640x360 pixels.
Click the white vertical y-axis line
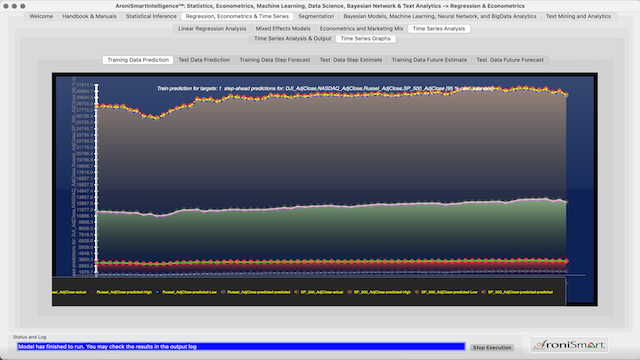97,180
